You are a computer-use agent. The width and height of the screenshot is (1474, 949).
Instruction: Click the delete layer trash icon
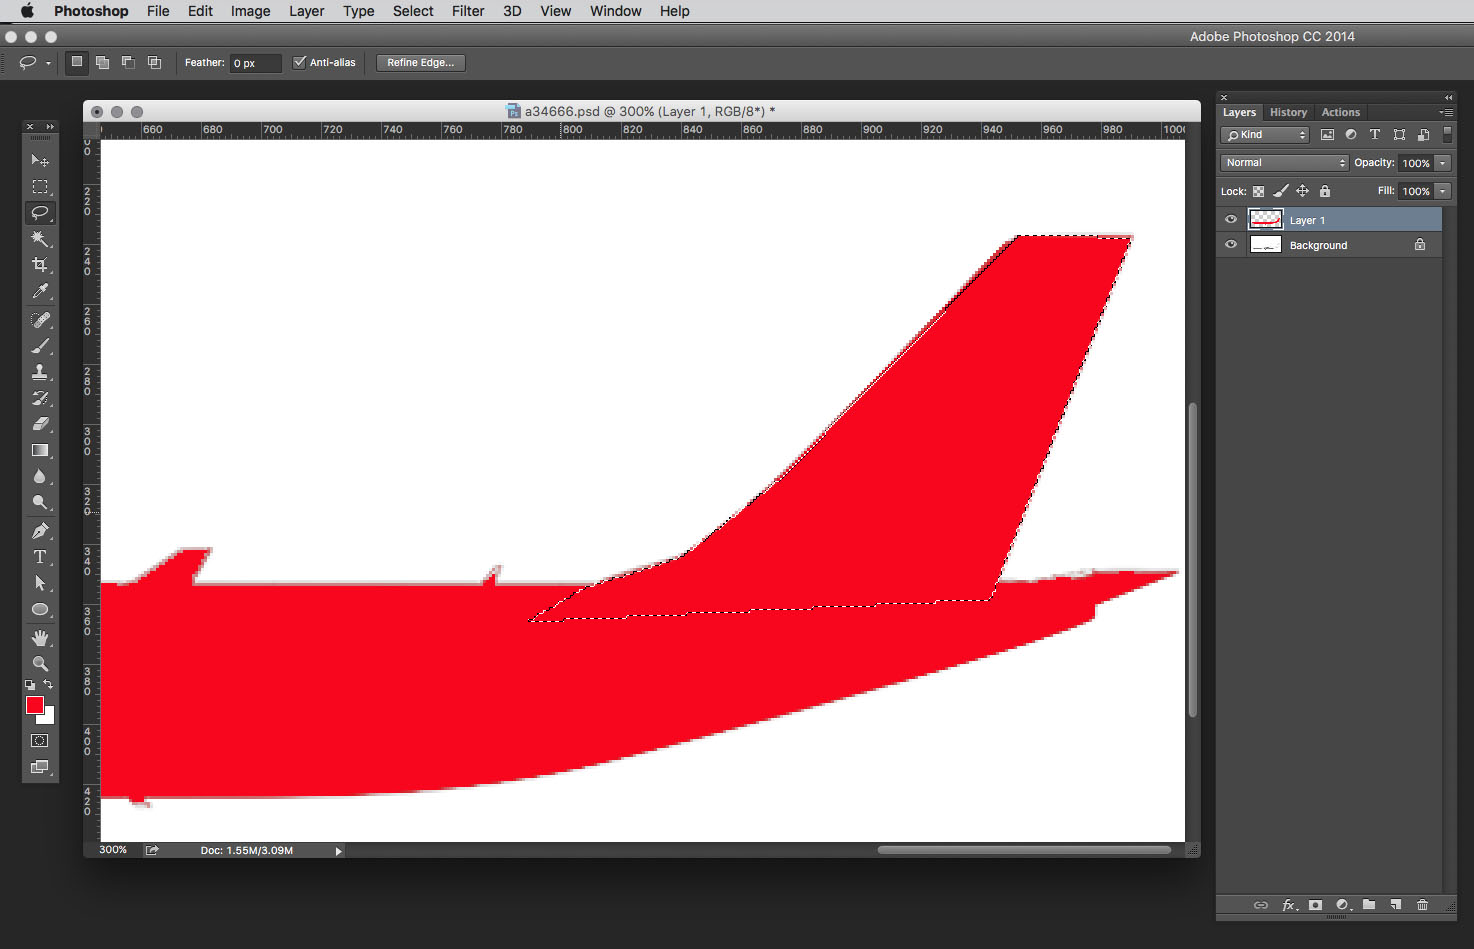coord(1422,905)
